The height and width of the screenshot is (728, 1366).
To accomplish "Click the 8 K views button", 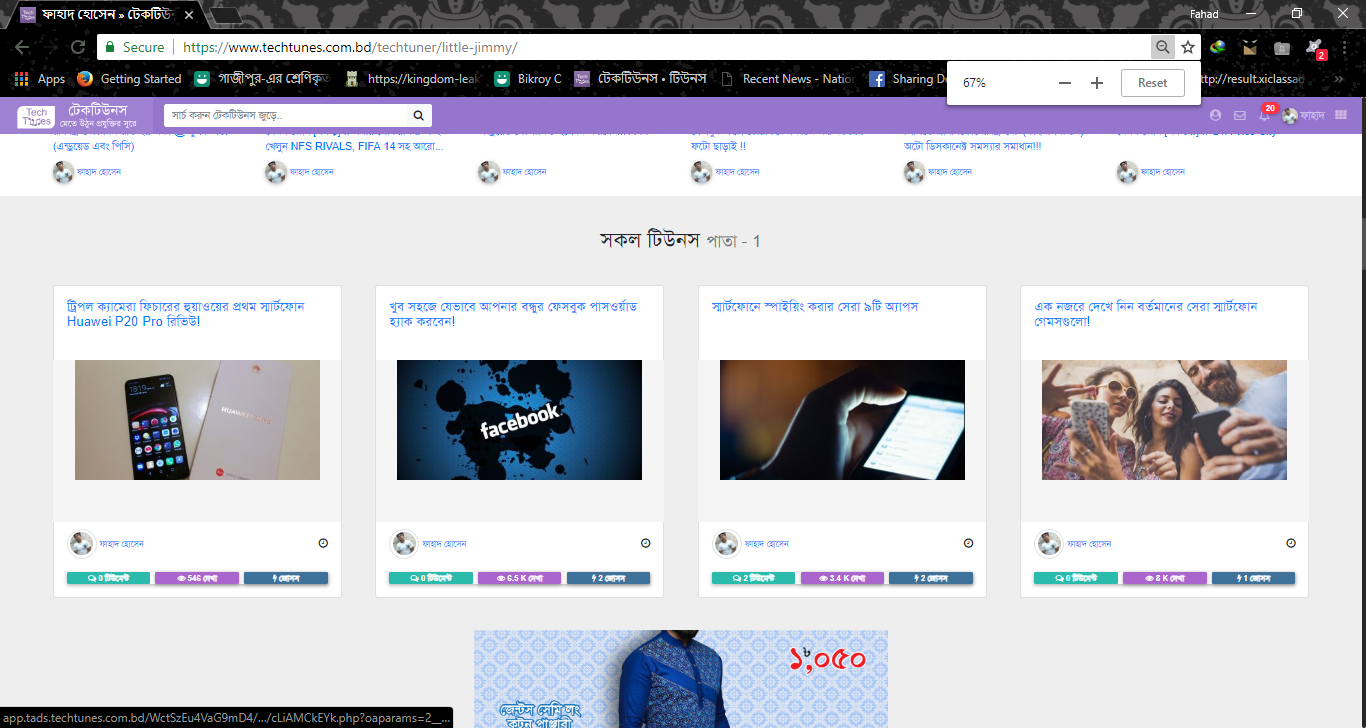I will pyautogui.click(x=1164, y=578).
